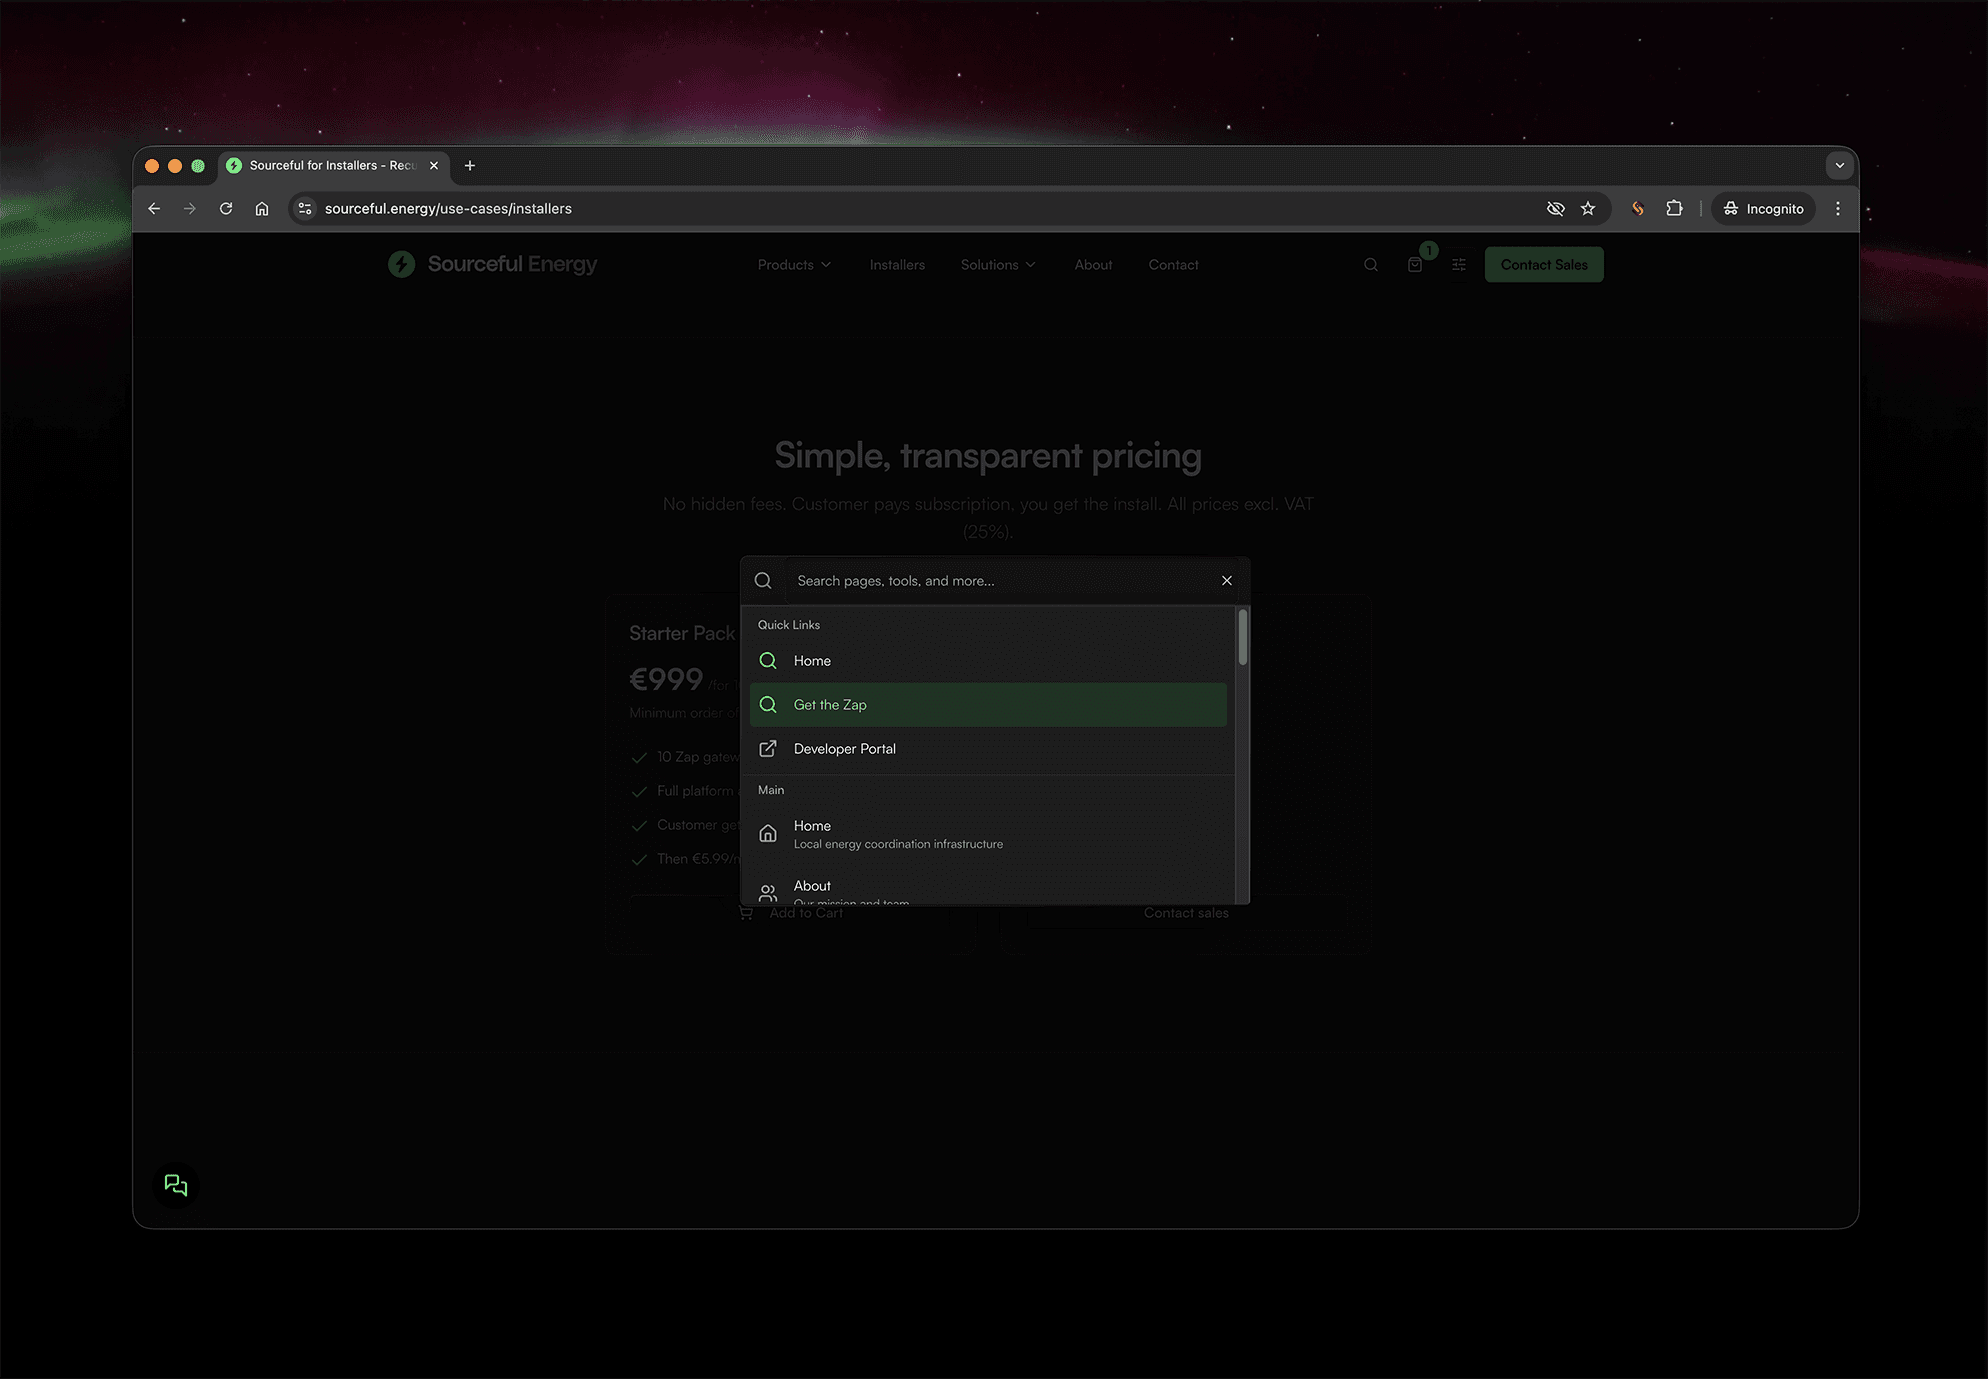
Task: Close the search dialog with X
Action: pos(1227,581)
